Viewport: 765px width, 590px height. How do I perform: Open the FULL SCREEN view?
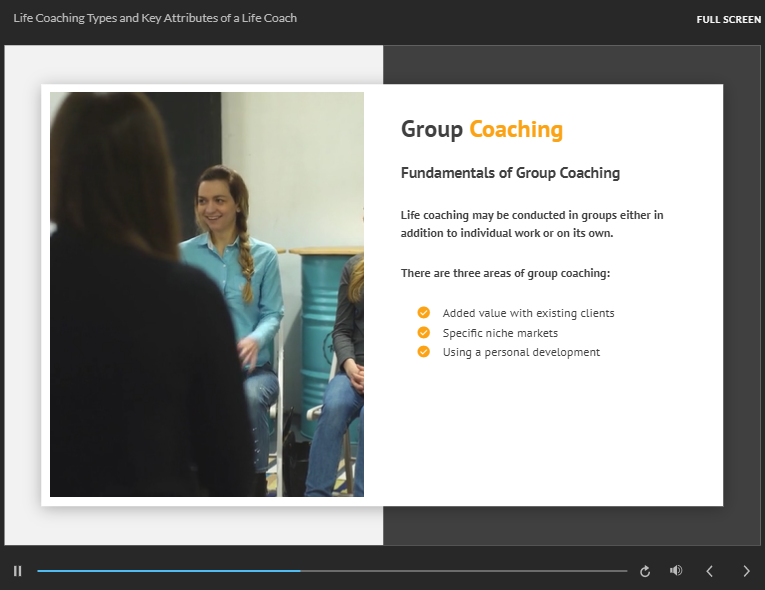click(728, 19)
